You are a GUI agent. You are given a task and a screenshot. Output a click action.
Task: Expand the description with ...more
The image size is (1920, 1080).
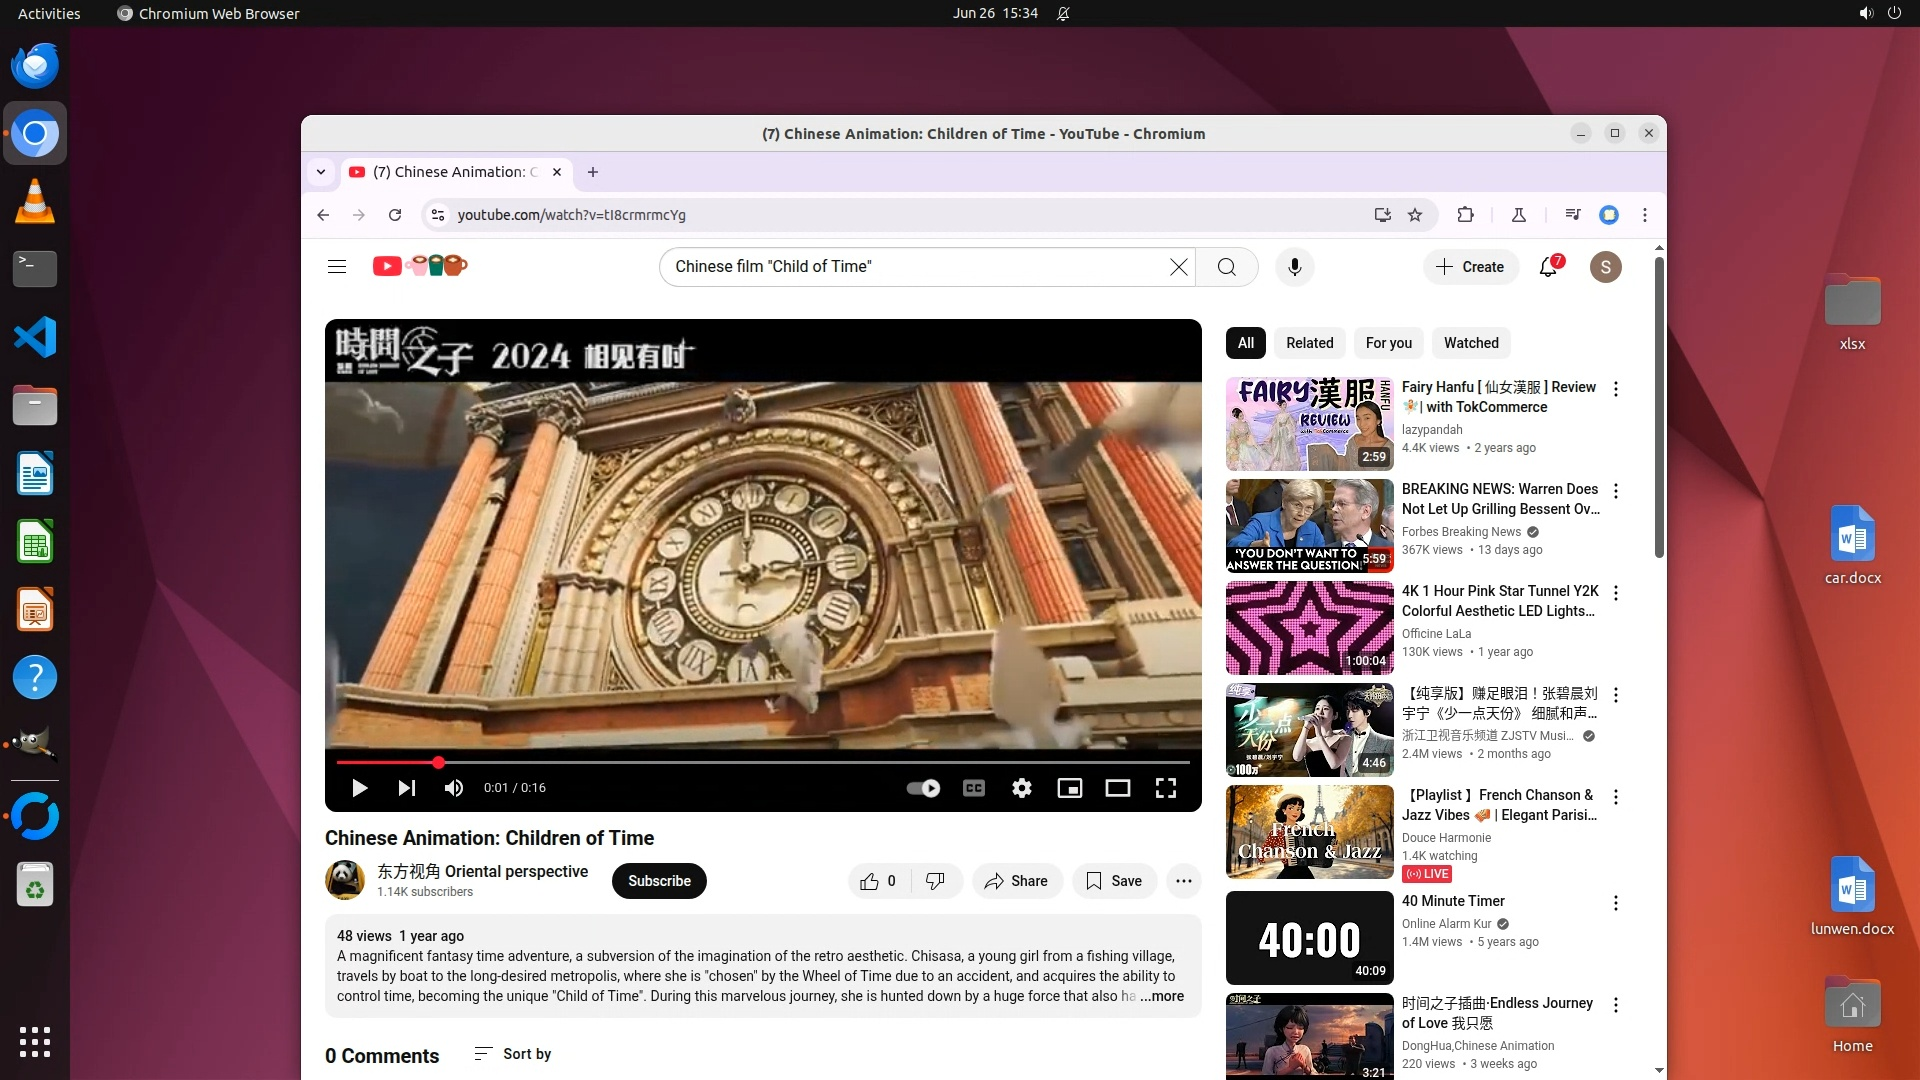[1162, 996]
